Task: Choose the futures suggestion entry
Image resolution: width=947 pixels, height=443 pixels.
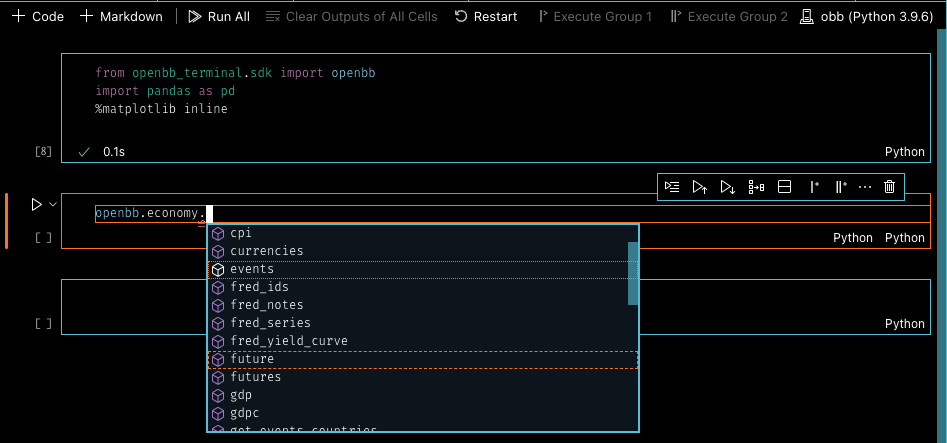Action: 423,377
